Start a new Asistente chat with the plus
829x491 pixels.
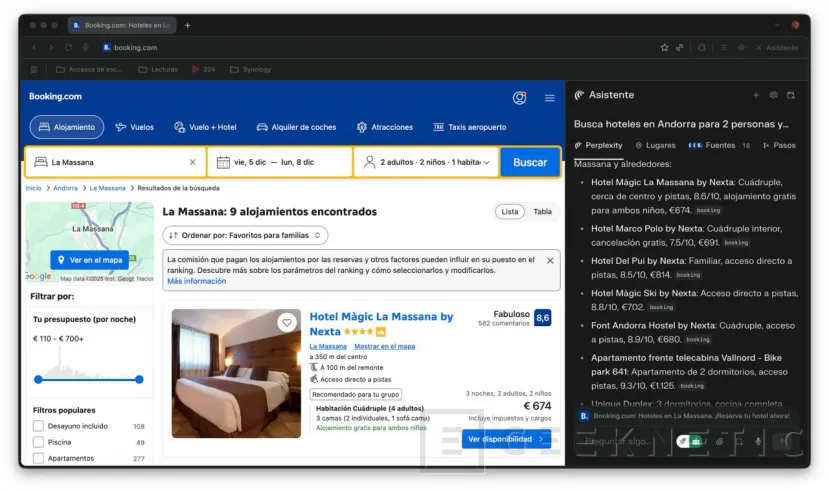[756, 95]
